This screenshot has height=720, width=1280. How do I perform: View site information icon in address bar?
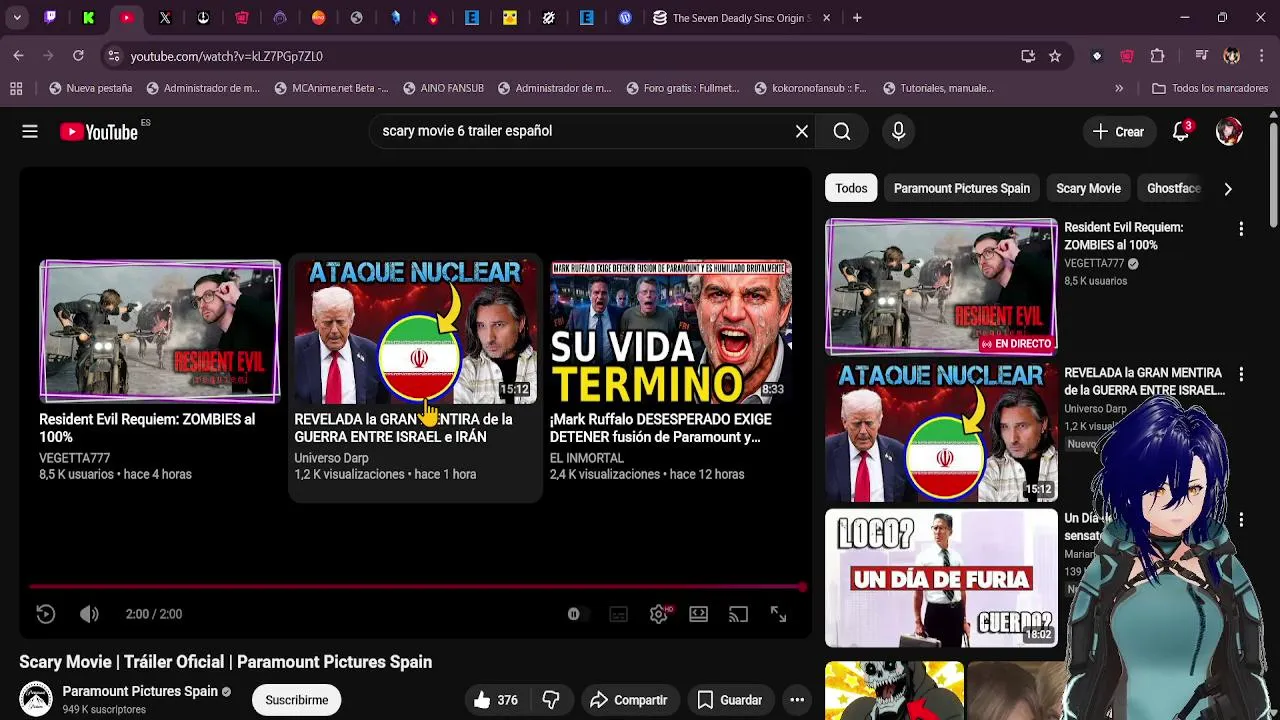coord(113,56)
